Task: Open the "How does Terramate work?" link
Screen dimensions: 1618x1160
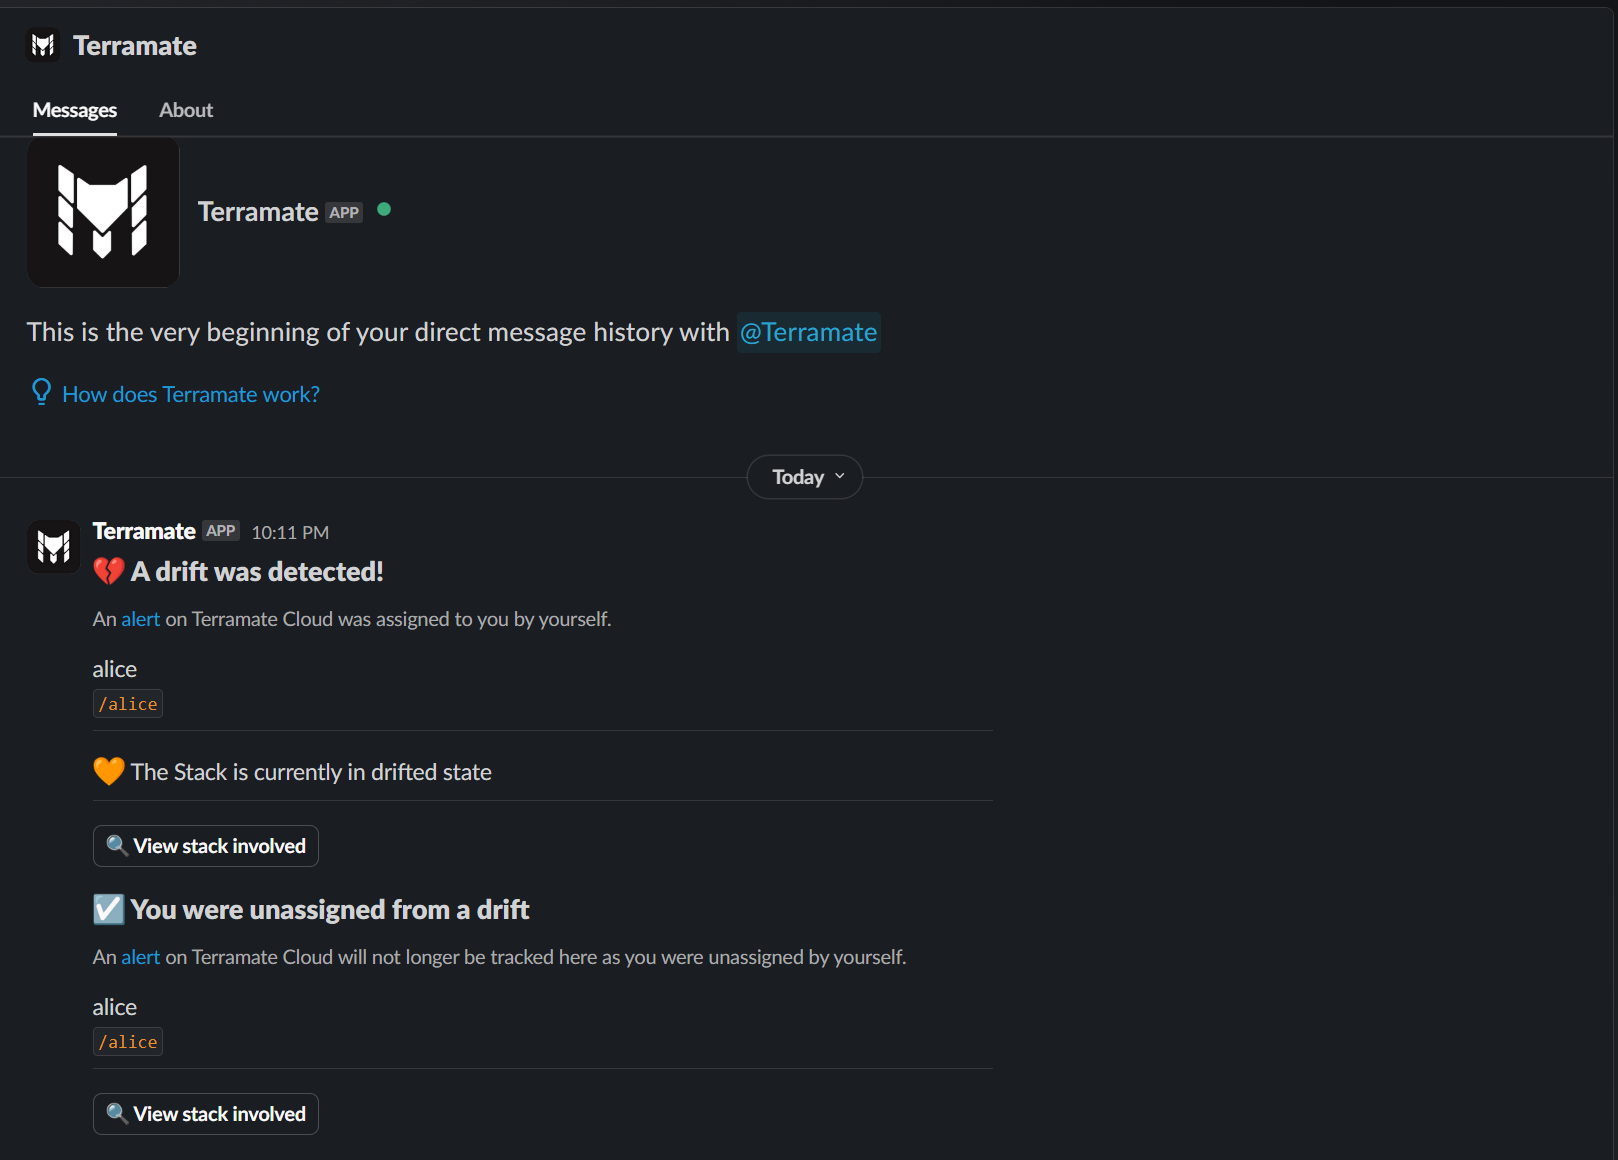Action: point(191,394)
